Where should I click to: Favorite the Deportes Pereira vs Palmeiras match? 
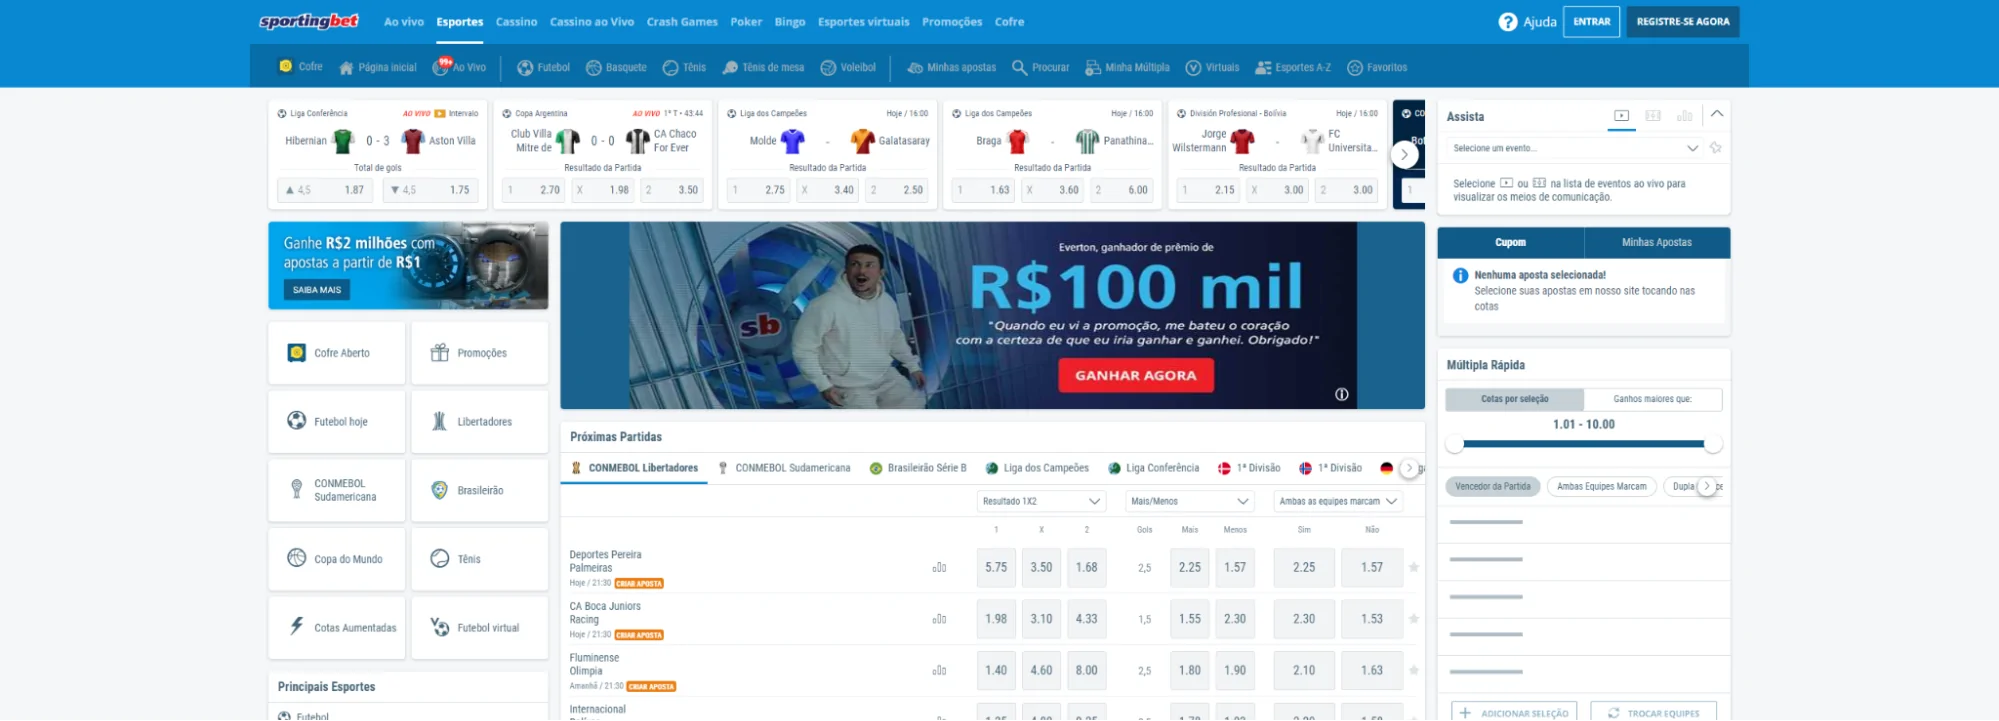pyautogui.click(x=1414, y=567)
